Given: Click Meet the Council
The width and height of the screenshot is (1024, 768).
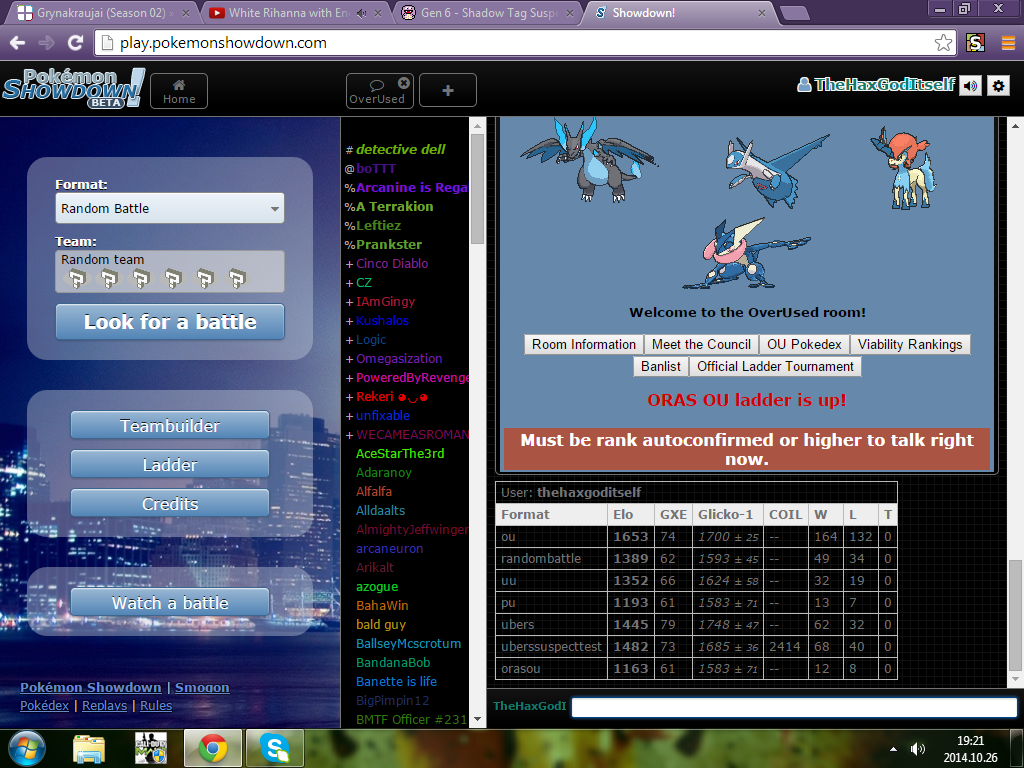Looking at the screenshot, I should 701,344.
